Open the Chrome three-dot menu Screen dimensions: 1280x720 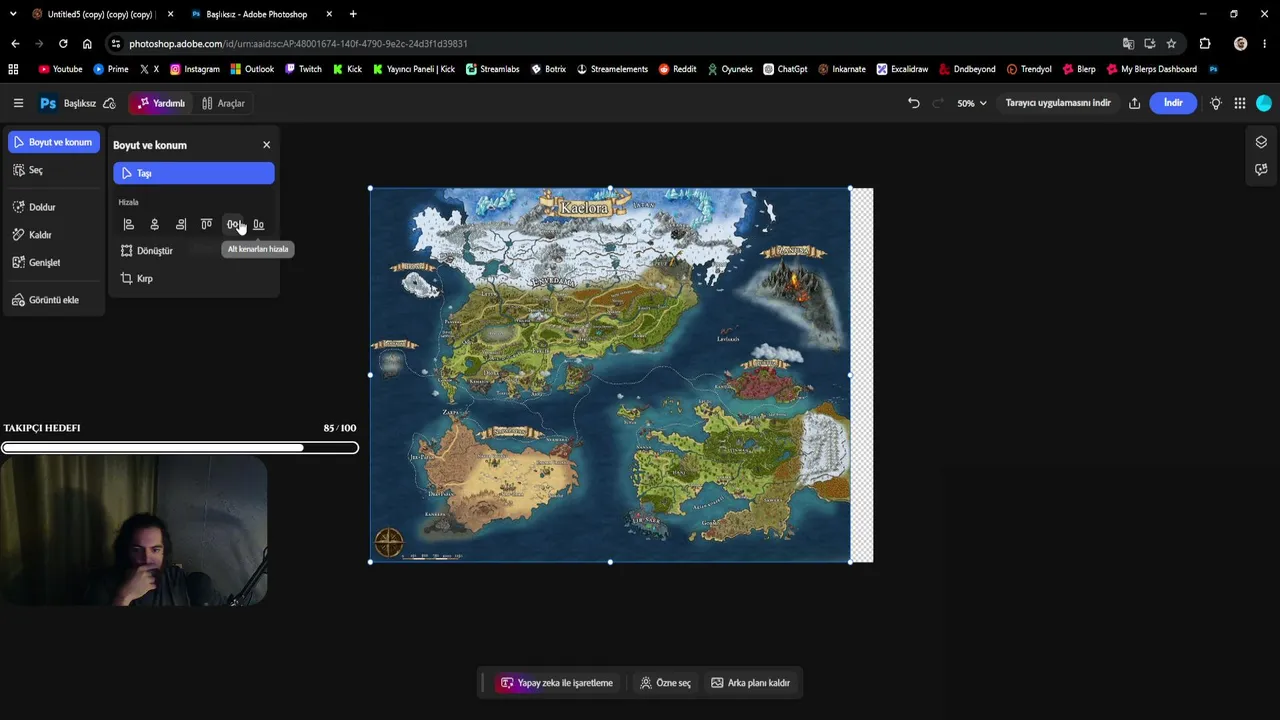(1265, 44)
